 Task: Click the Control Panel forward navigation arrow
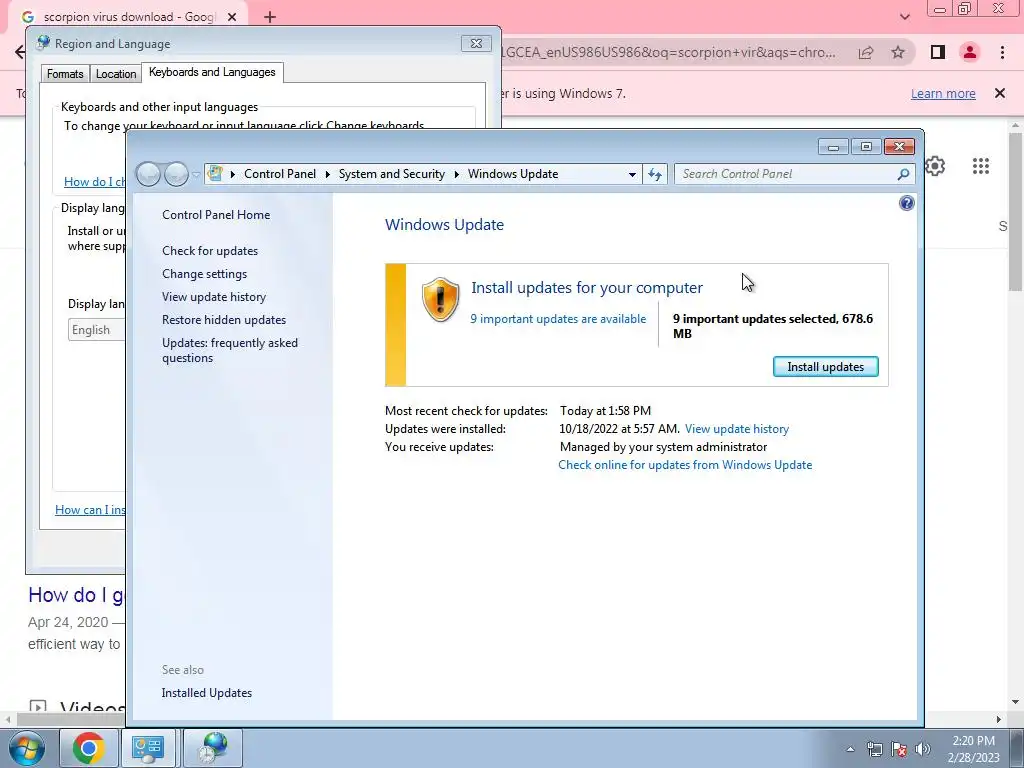point(176,174)
